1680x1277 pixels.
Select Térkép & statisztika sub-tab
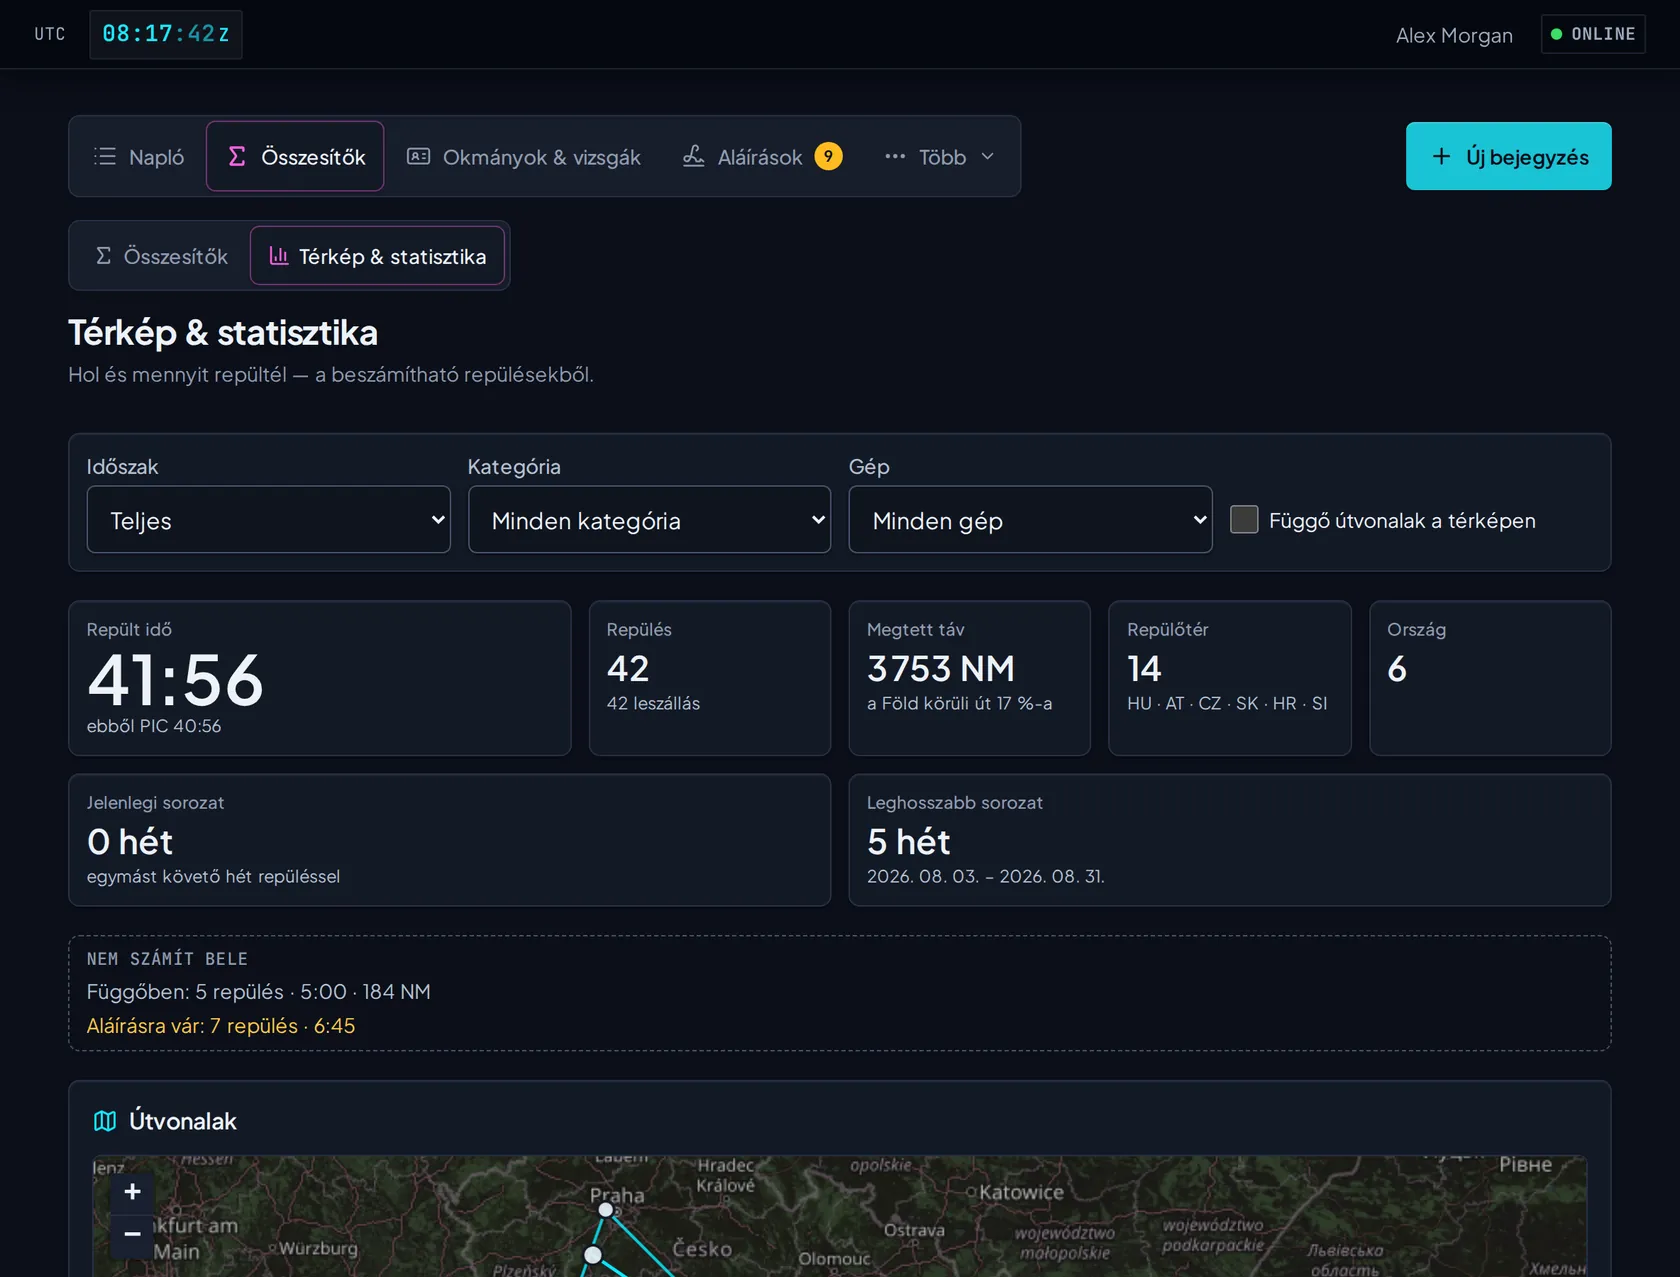tap(377, 256)
